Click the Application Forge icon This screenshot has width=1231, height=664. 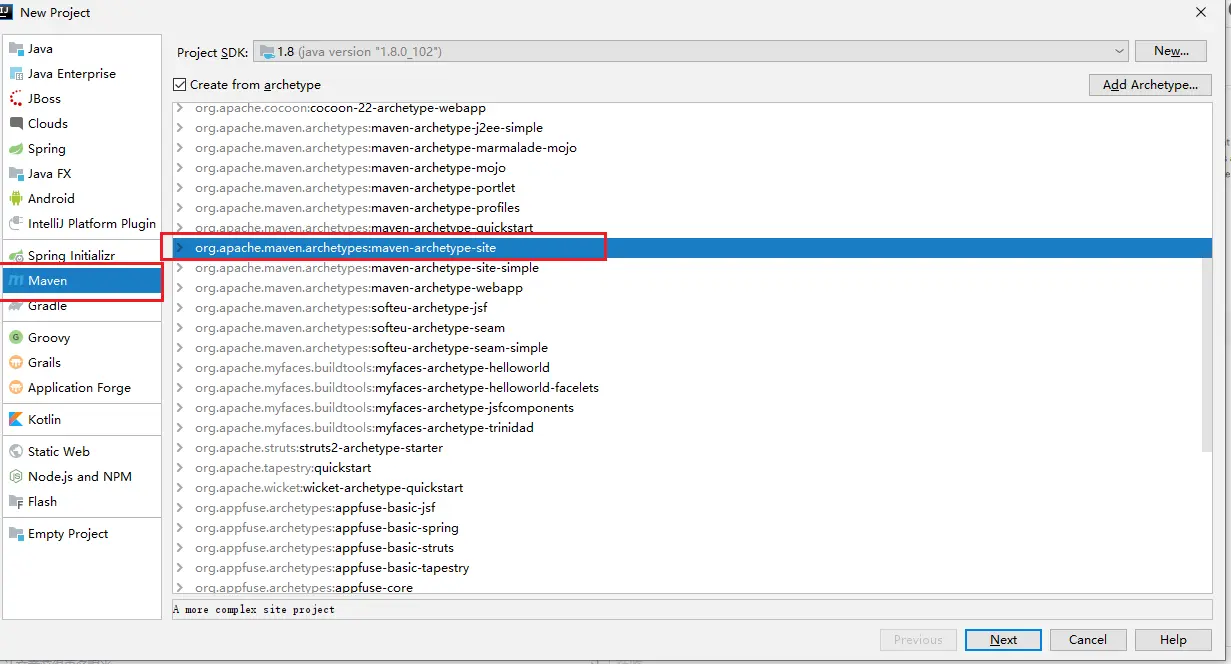[16, 388]
